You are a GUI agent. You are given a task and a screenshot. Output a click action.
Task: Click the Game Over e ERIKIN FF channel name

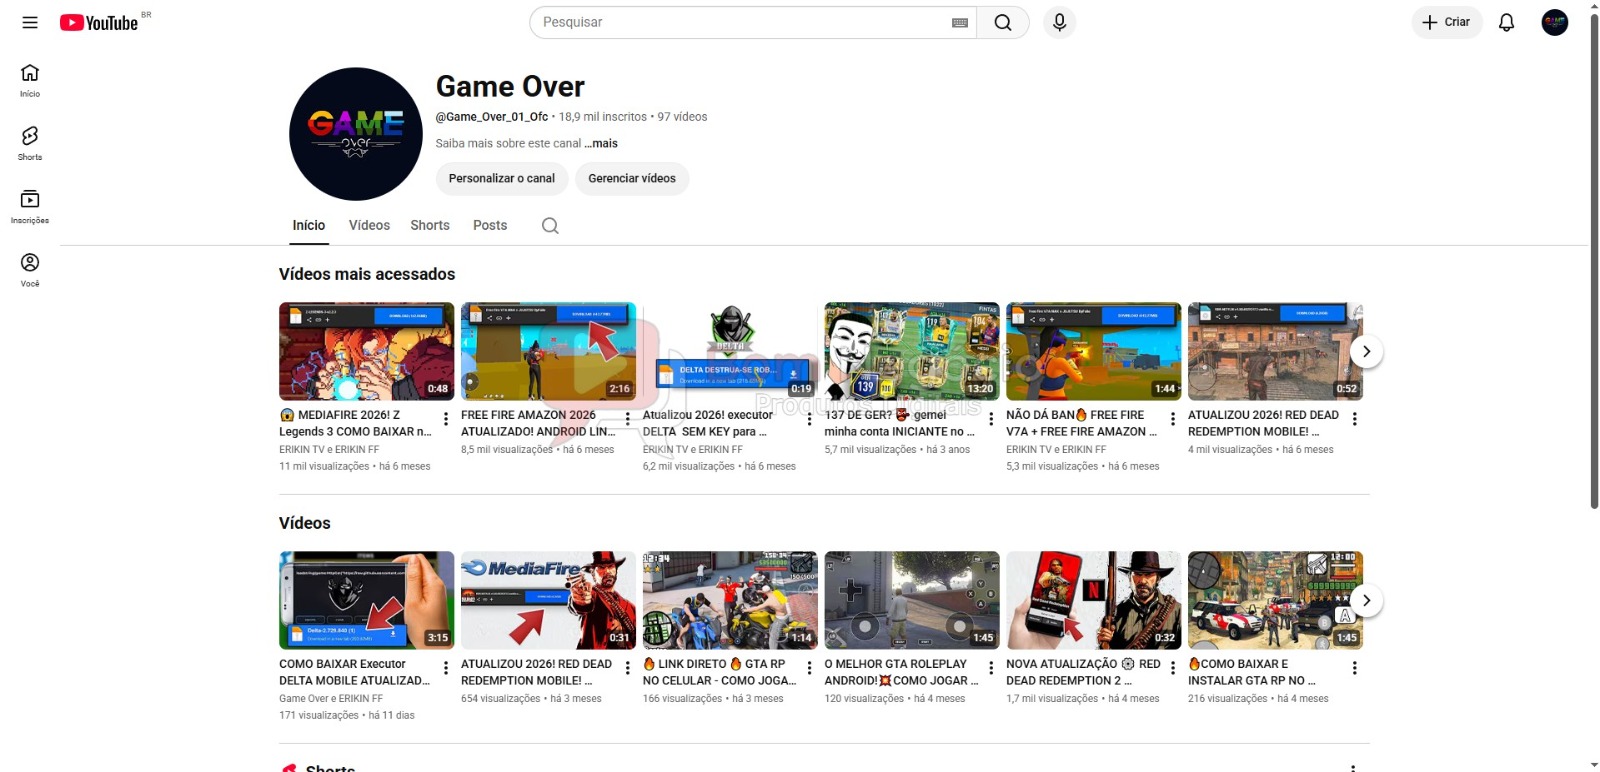331,698
